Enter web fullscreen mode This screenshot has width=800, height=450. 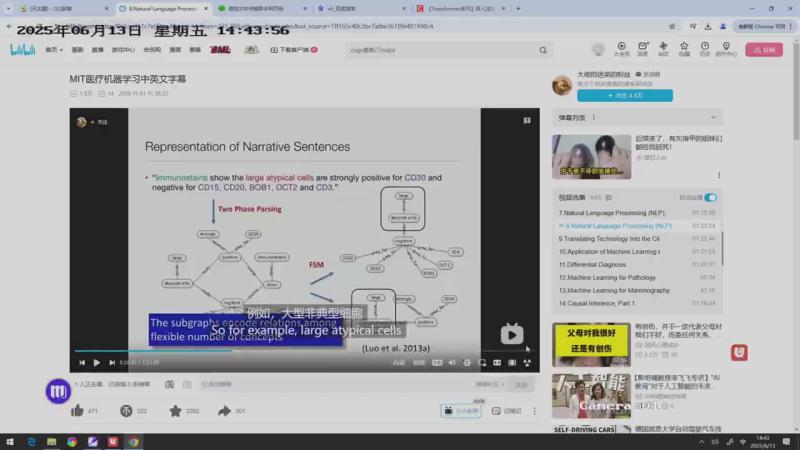coord(512,363)
